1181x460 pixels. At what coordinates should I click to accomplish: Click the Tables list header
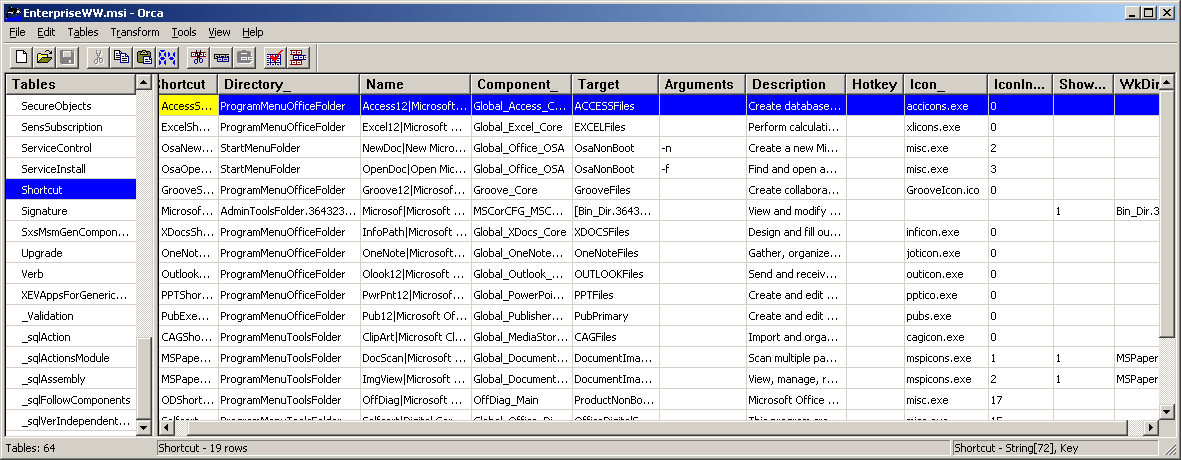pyautogui.click(x=71, y=84)
